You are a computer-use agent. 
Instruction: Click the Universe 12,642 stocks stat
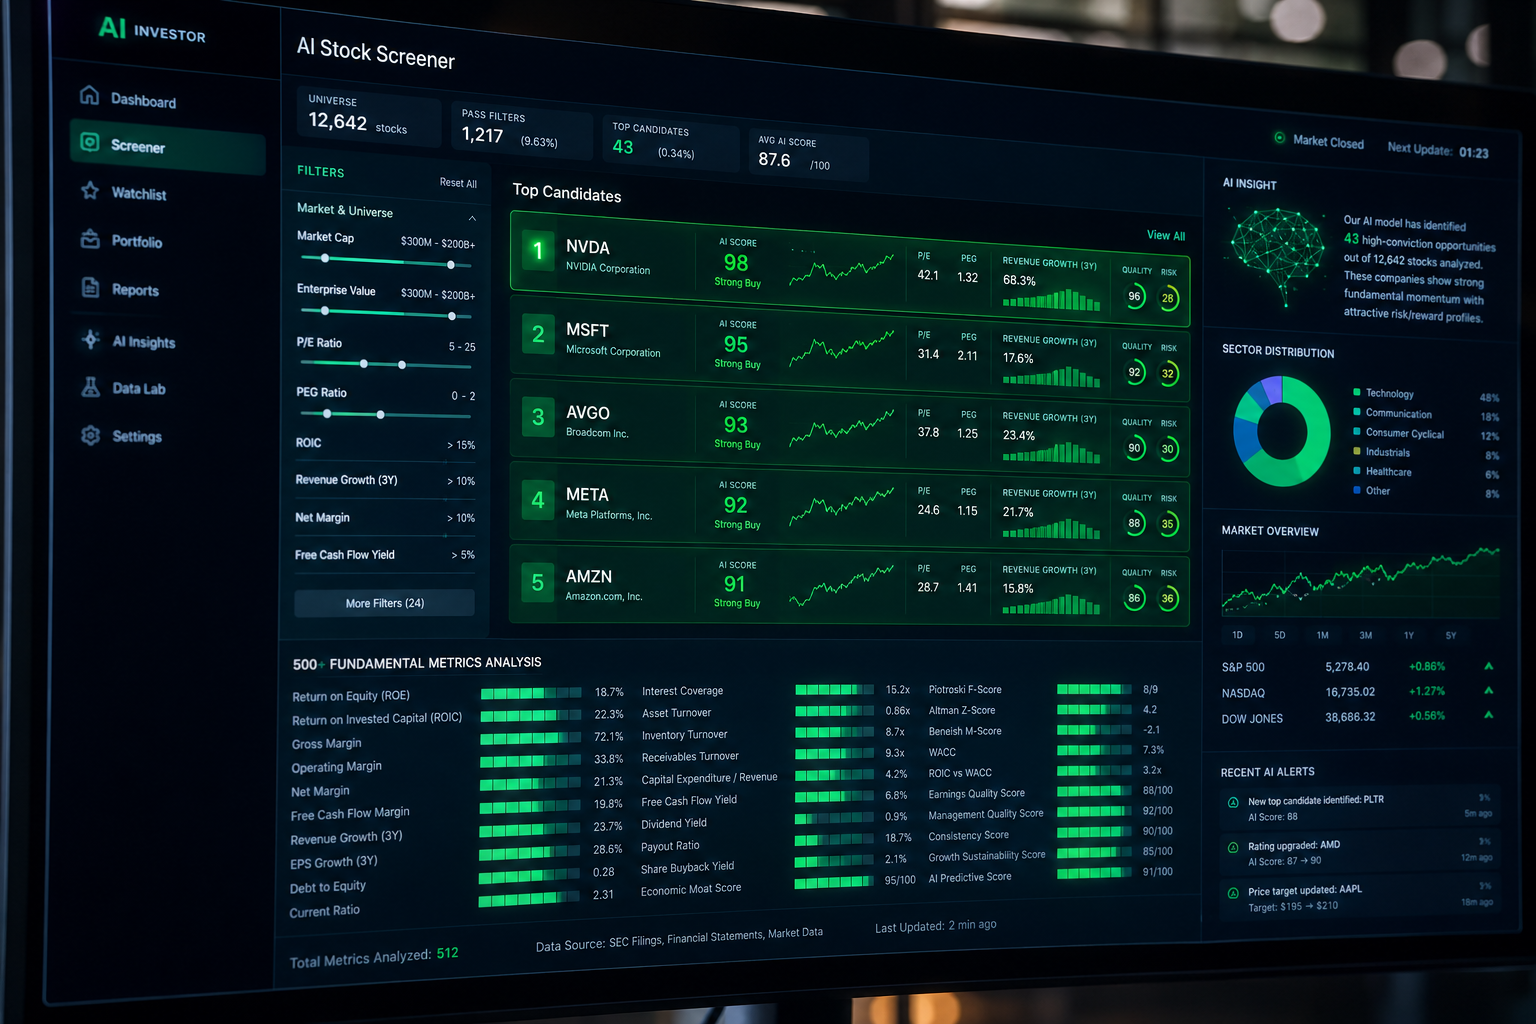(x=369, y=116)
